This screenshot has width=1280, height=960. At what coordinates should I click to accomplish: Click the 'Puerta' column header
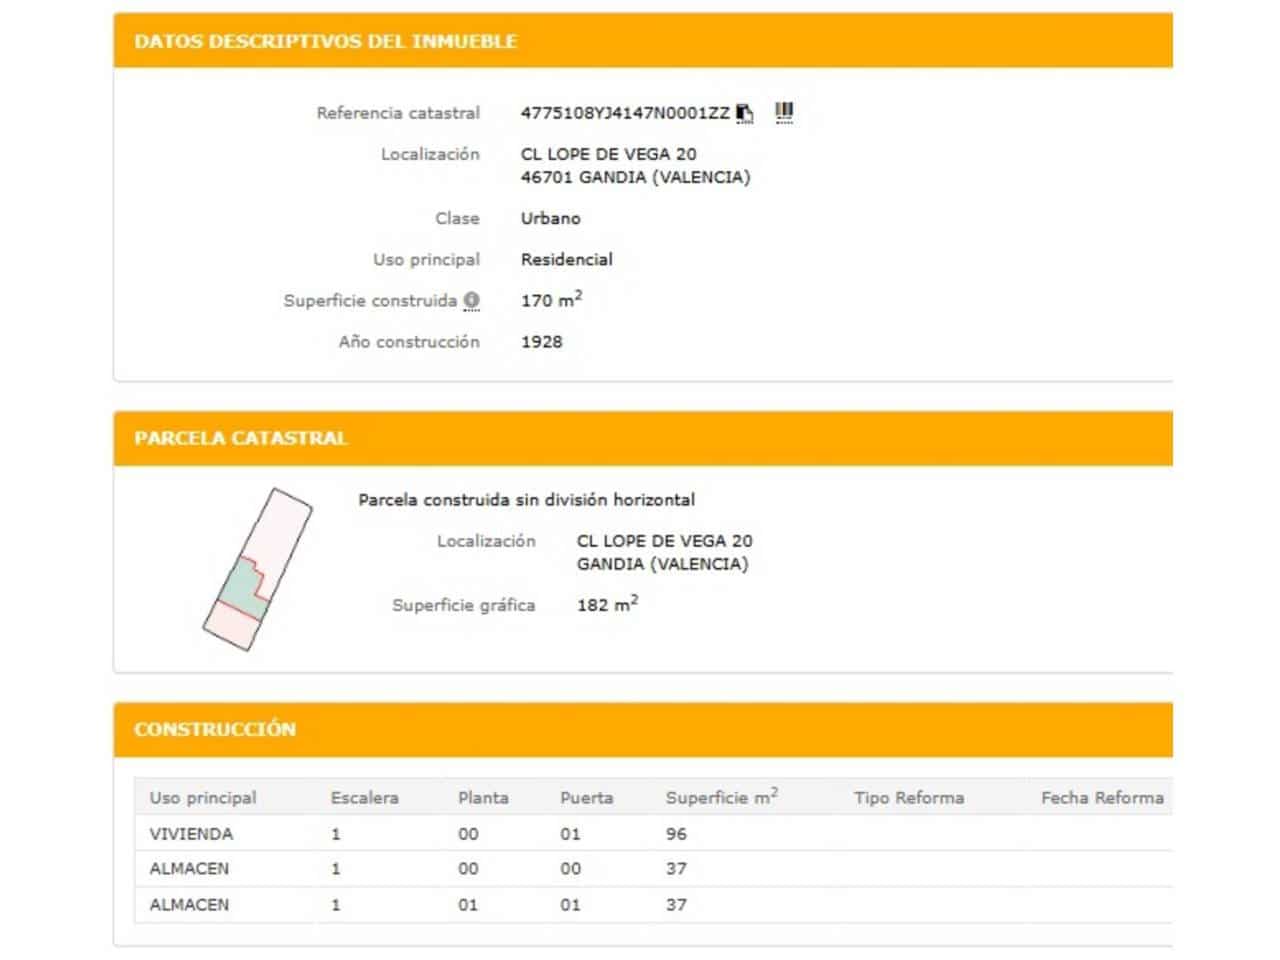[x=586, y=798]
